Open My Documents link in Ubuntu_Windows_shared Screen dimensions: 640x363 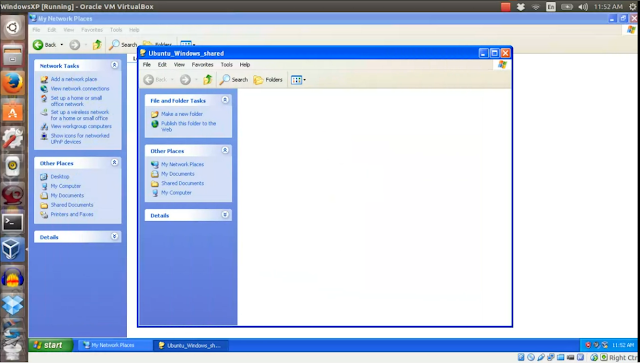(178, 174)
